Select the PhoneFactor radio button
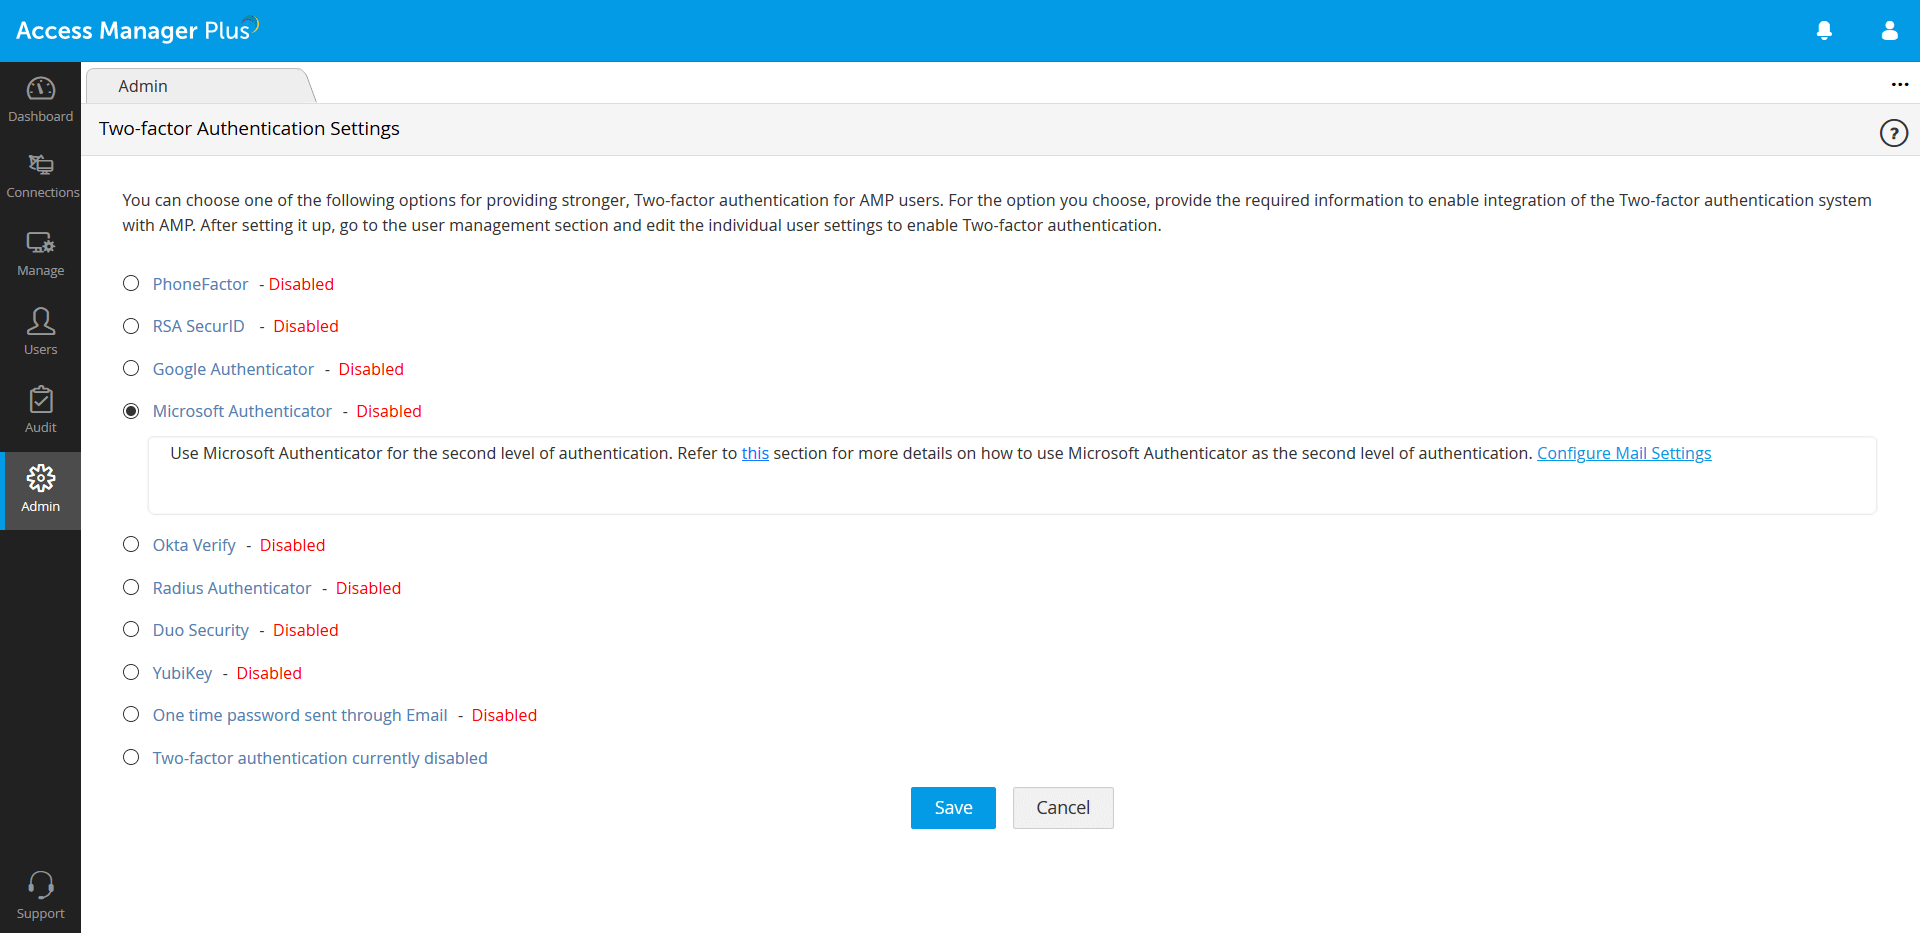This screenshot has width=1920, height=933. tap(131, 283)
